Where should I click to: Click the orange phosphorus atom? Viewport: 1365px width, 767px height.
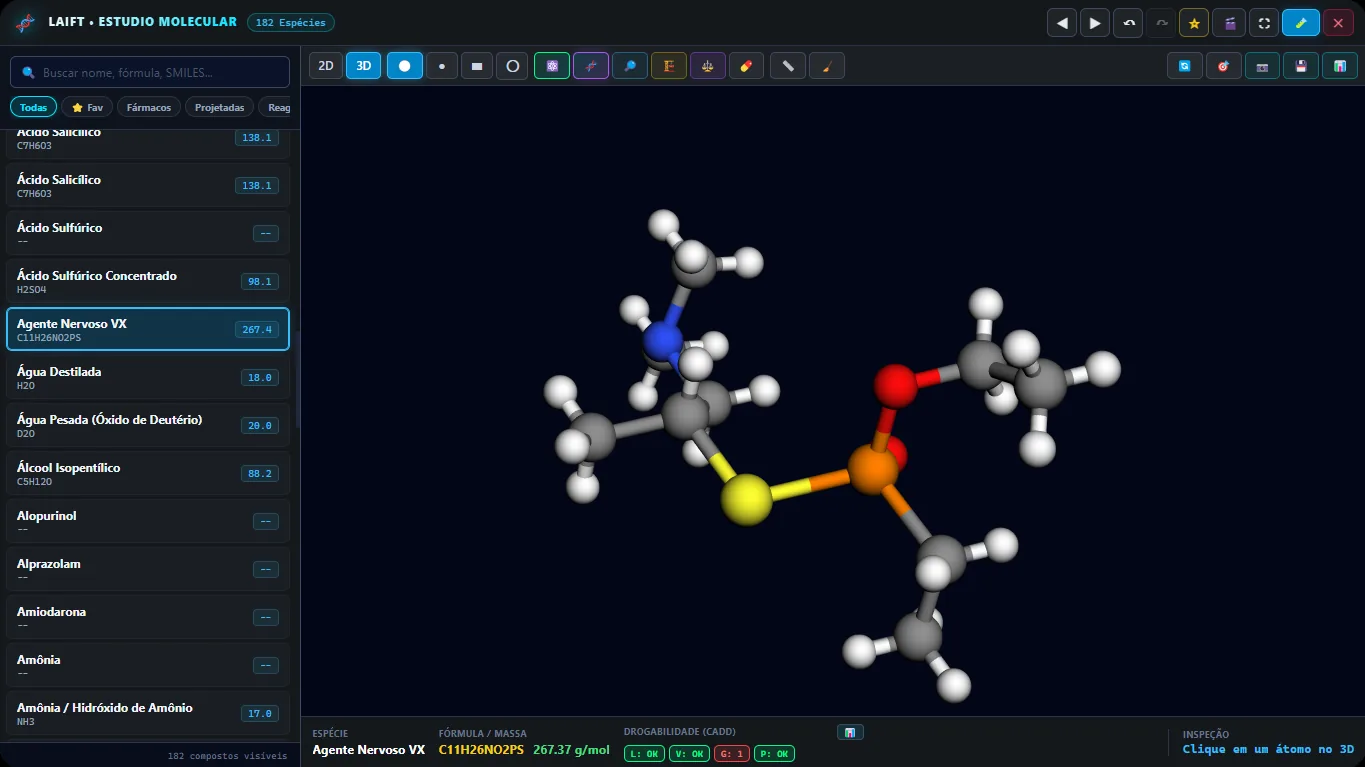873,469
